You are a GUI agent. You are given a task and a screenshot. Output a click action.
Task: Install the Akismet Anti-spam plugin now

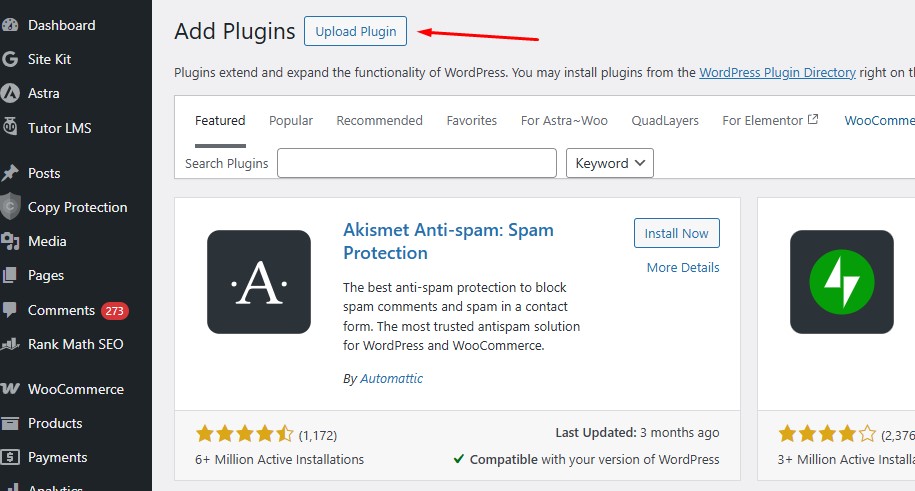[x=676, y=233]
